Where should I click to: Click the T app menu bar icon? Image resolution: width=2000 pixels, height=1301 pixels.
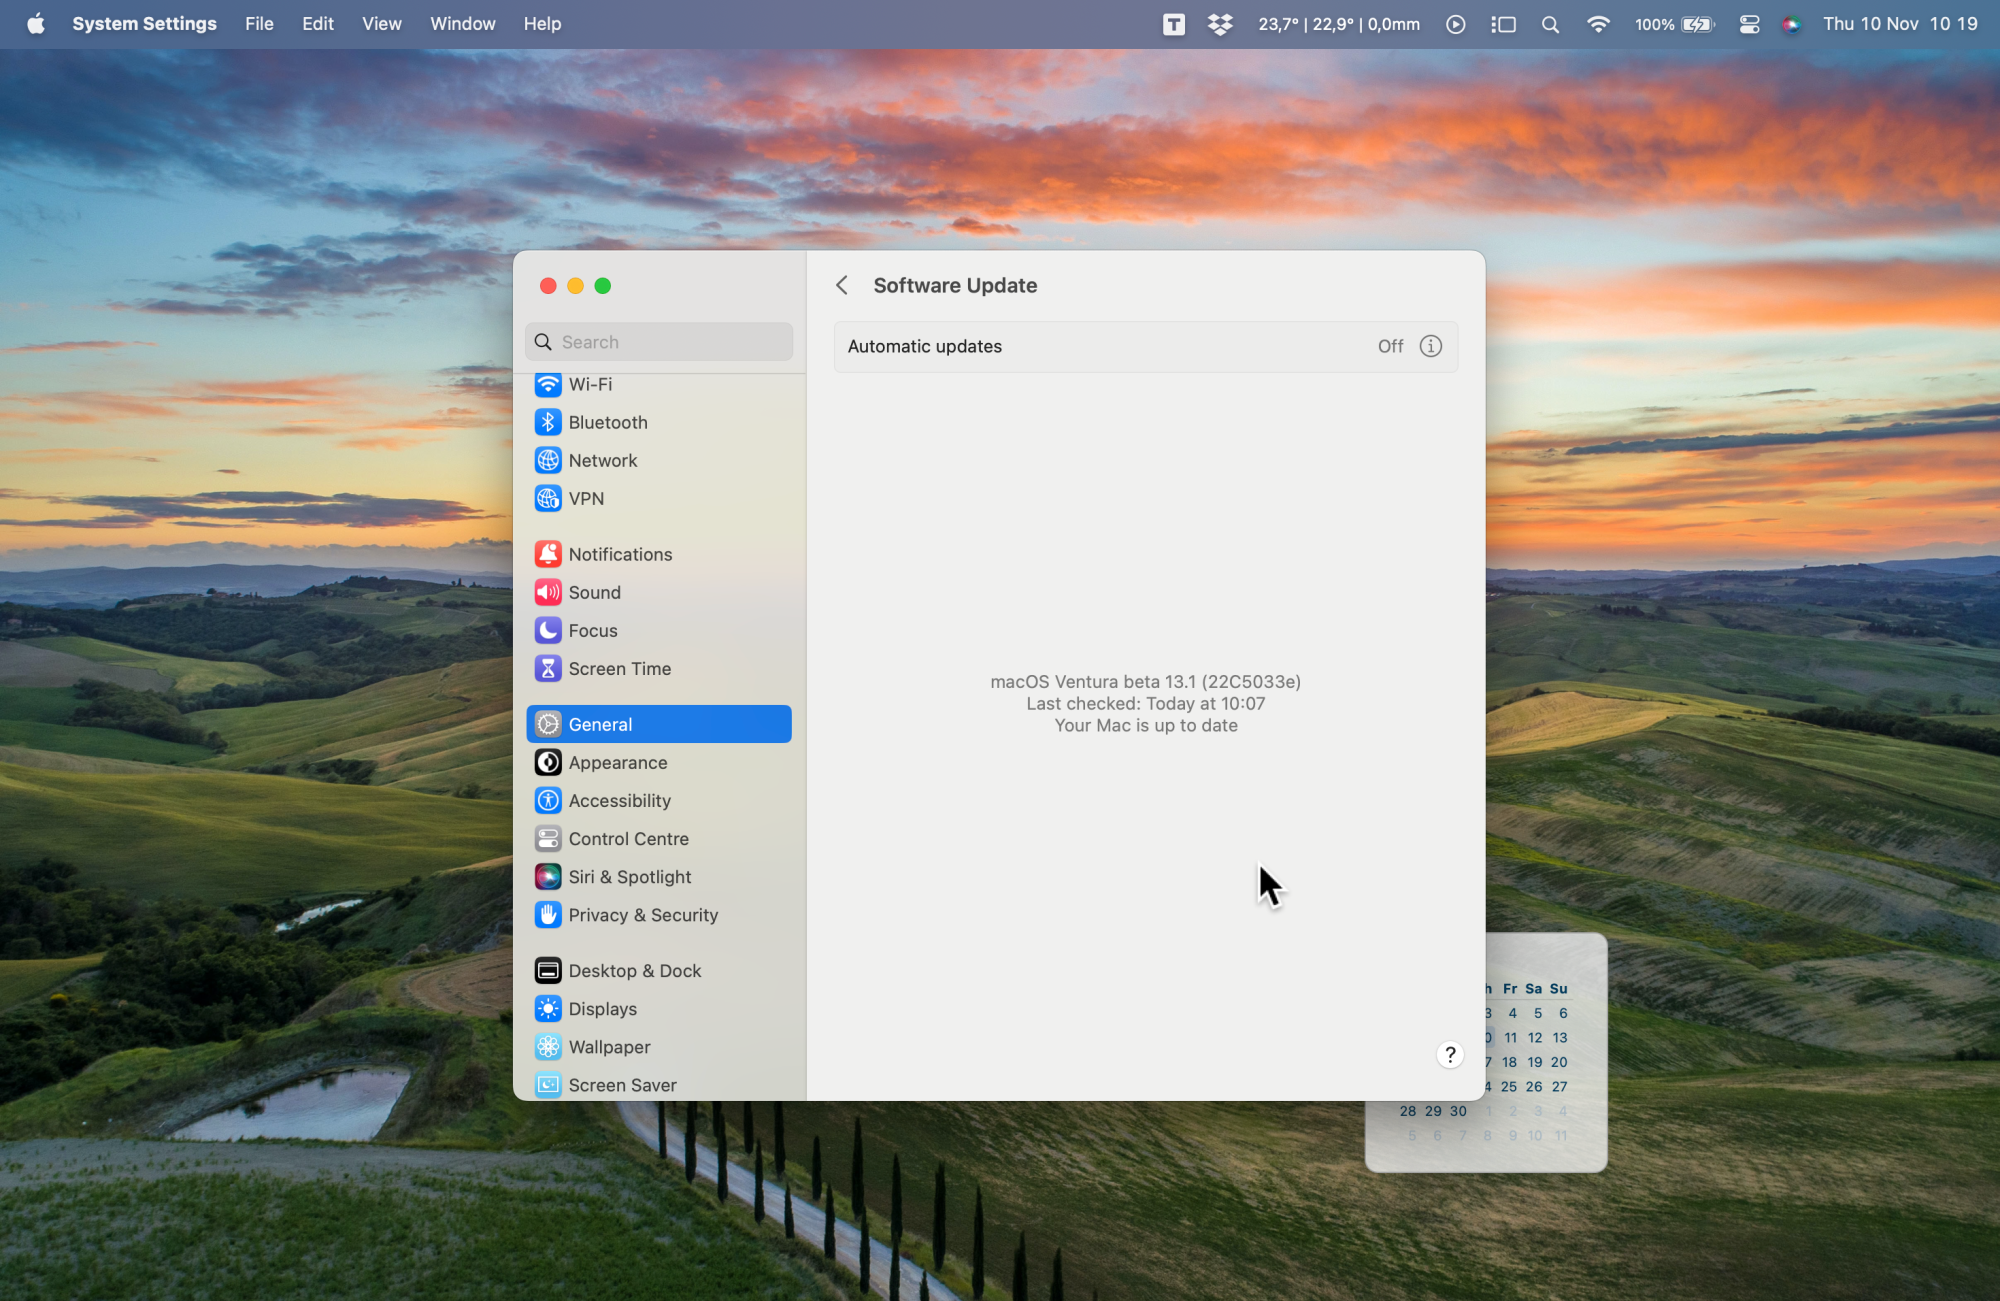click(x=1174, y=24)
